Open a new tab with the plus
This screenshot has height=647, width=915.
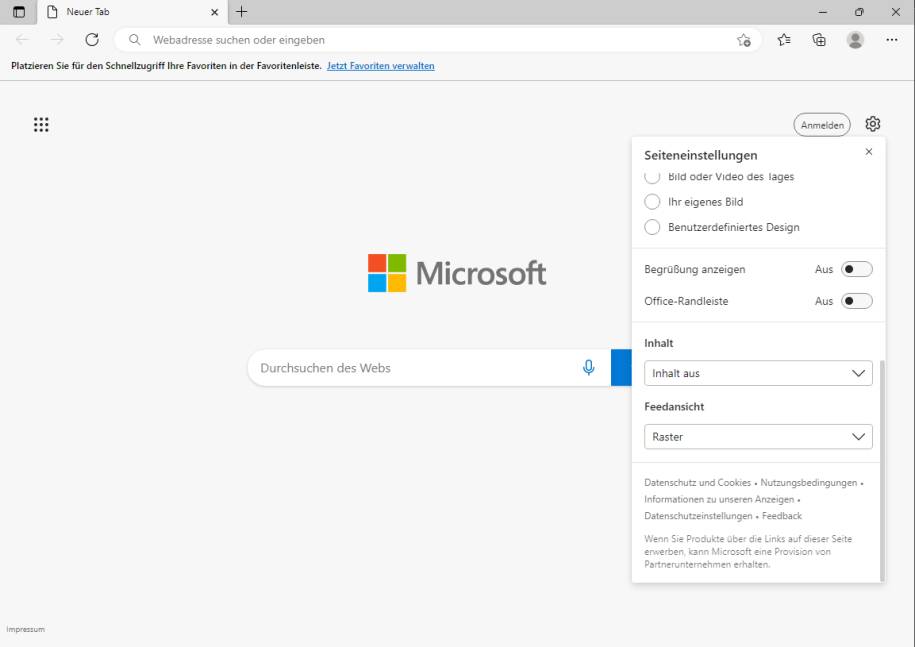pos(242,13)
